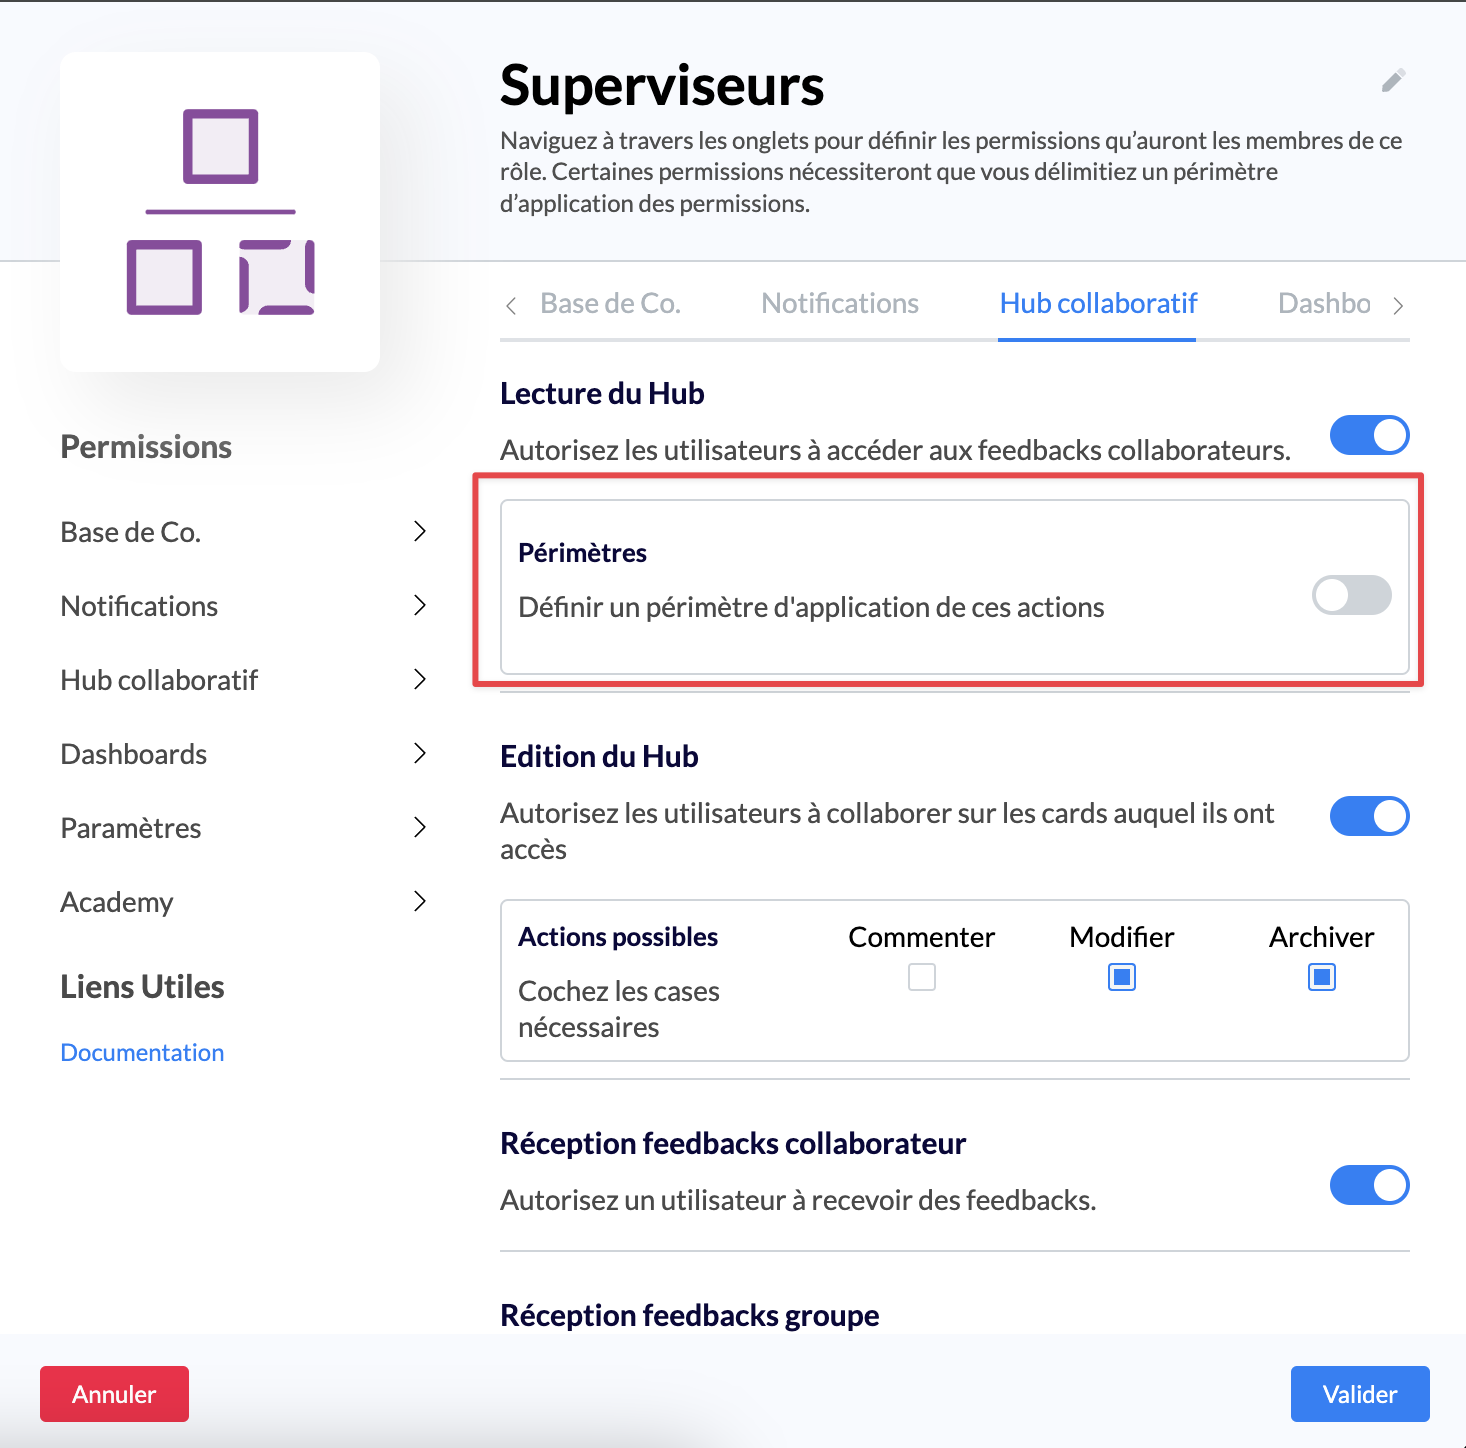Expand Base de Co. sidebar chevron

pyautogui.click(x=420, y=531)
